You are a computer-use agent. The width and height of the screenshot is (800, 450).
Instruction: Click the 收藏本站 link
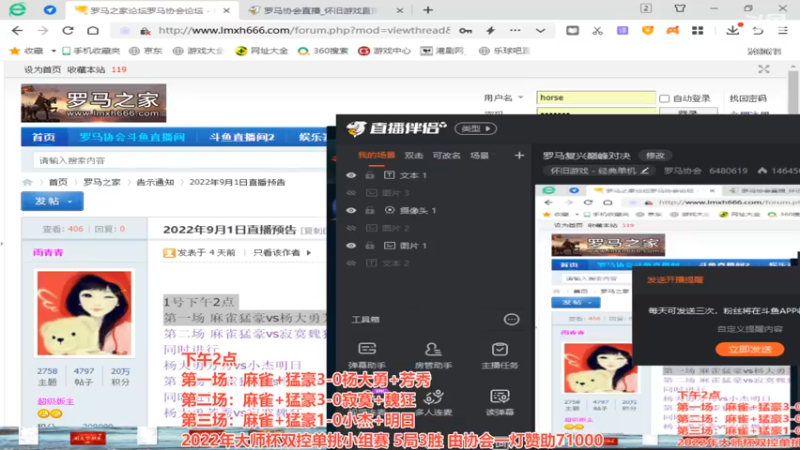86,69
